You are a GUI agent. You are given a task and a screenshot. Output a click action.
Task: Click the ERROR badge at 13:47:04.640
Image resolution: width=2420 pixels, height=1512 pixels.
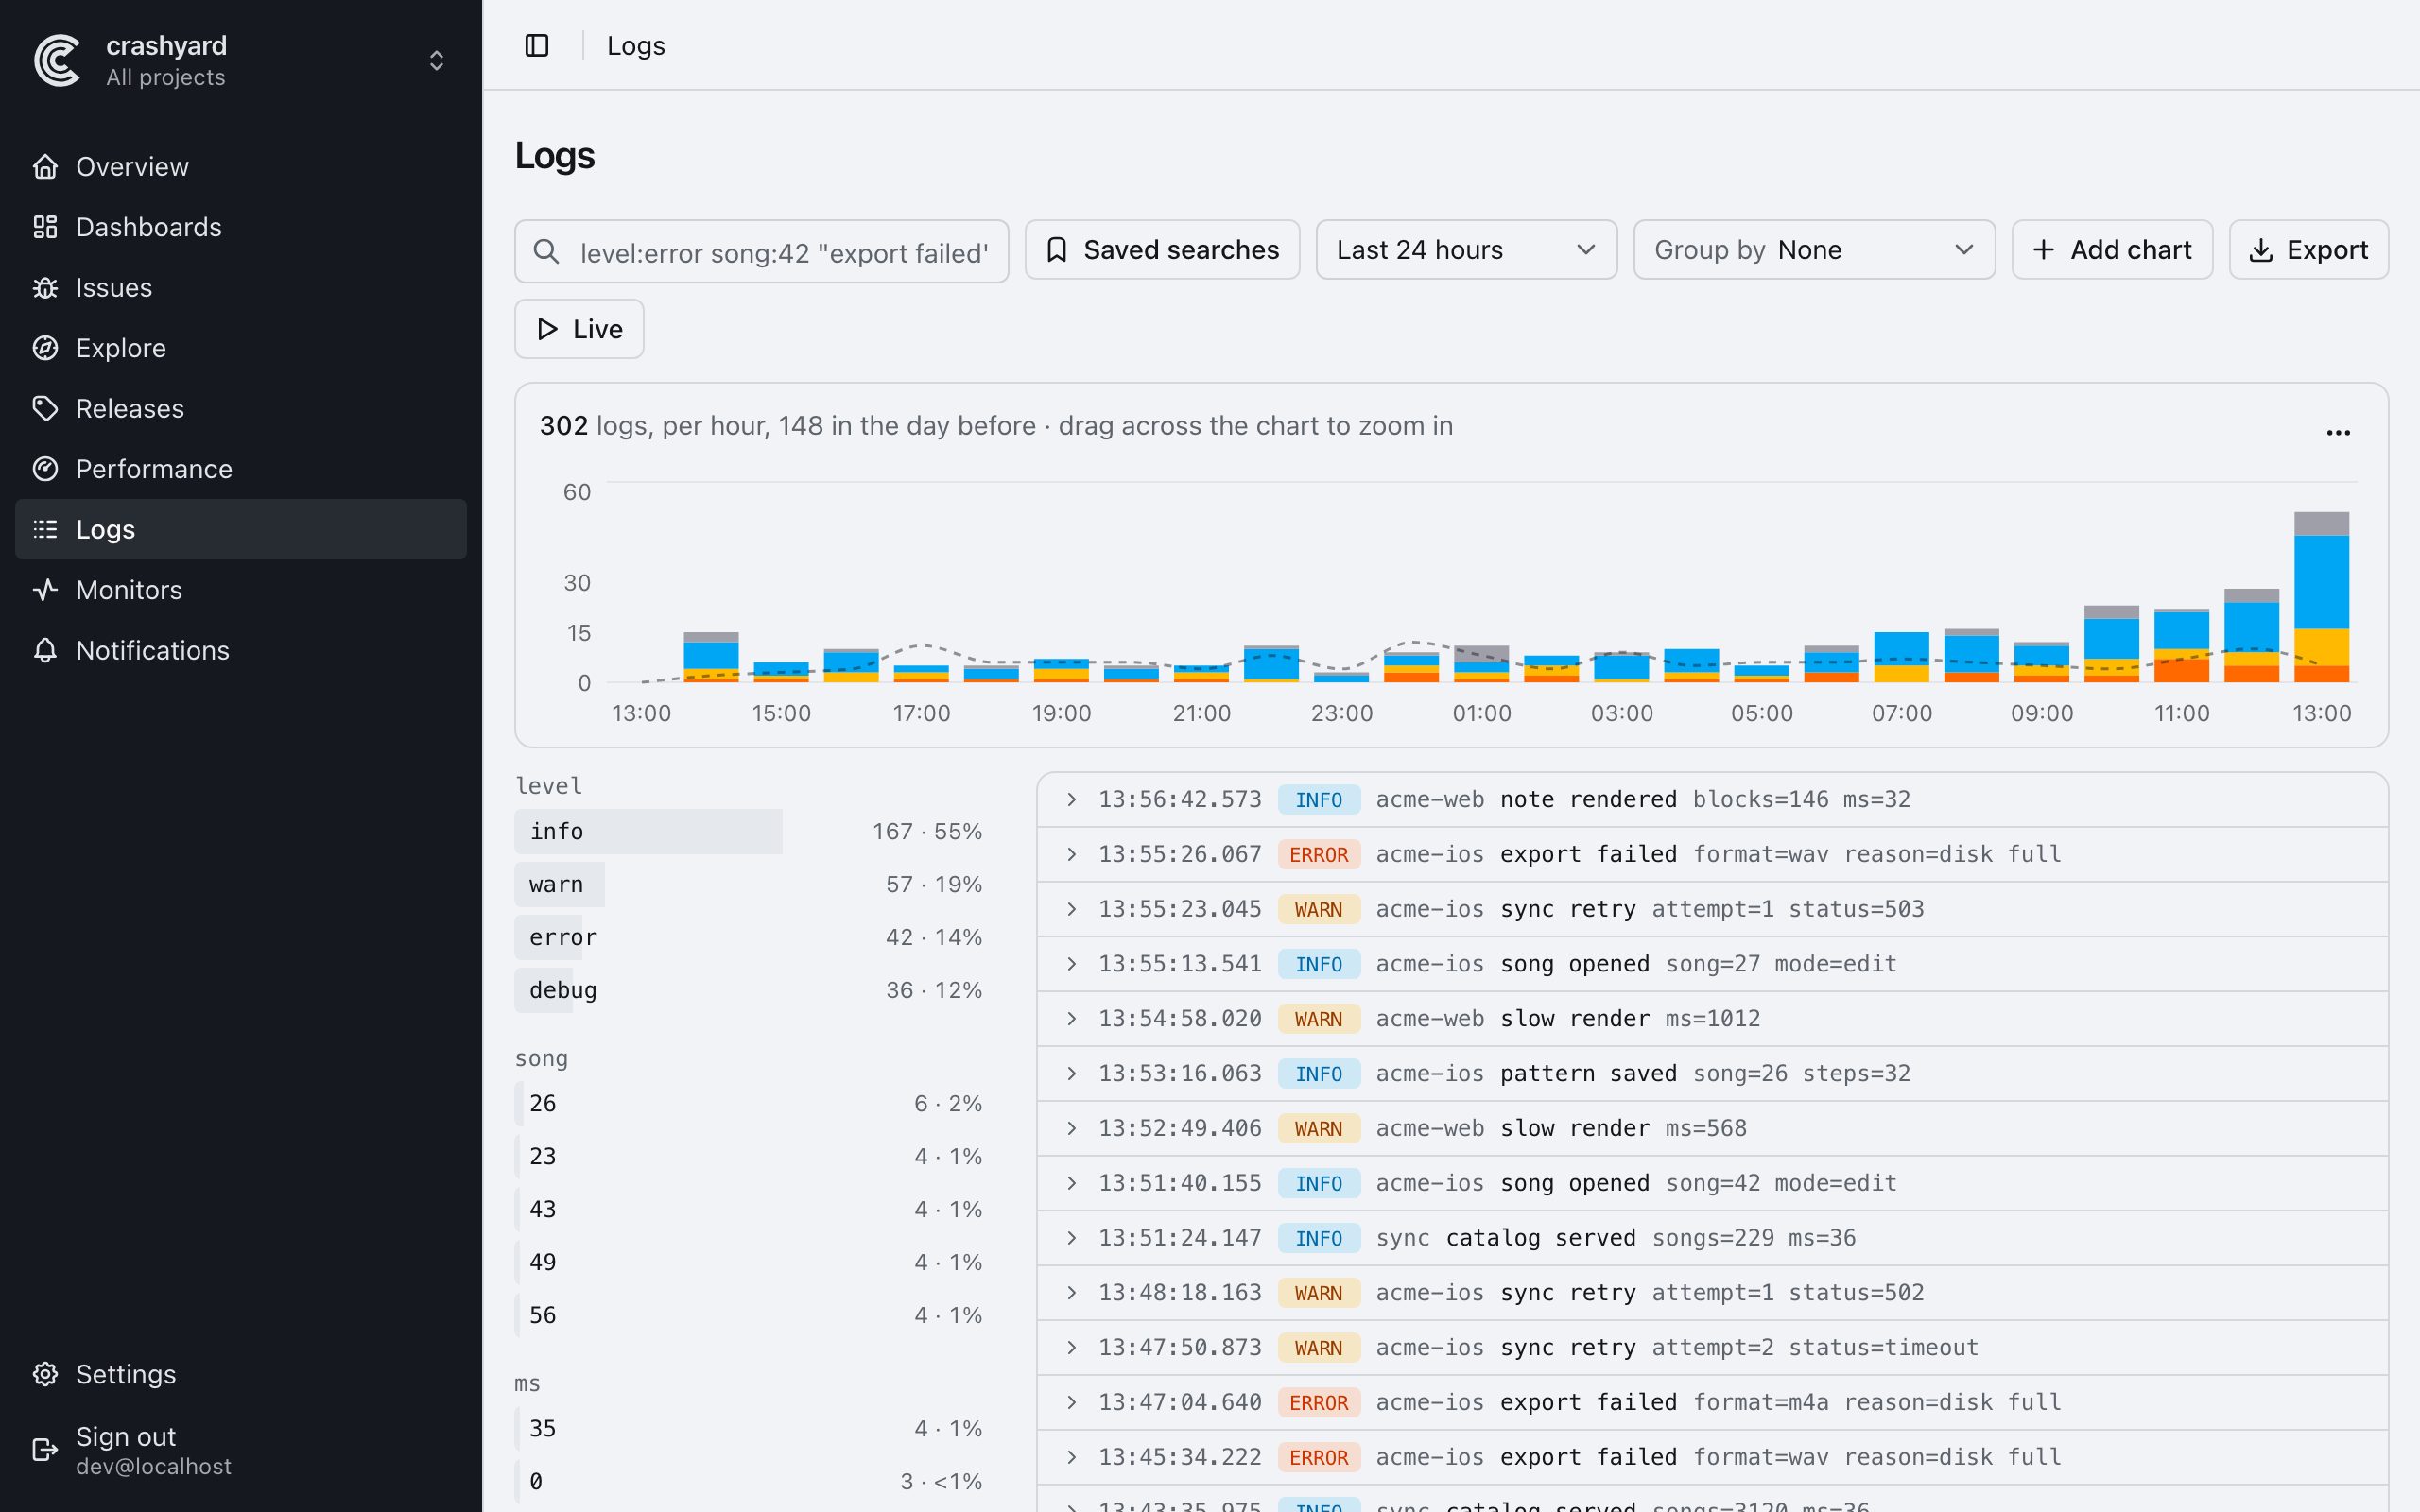(x=1319, y=1402)
